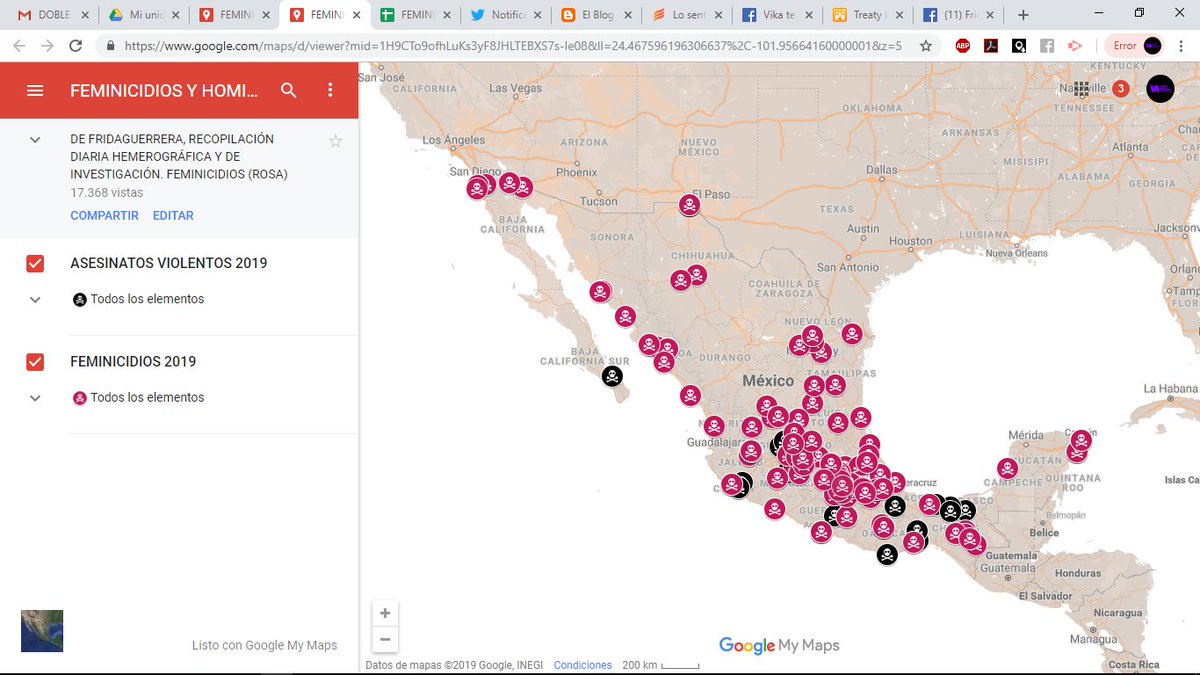The height and width of the screenshot is (675, 1200).
Task: View site security lock information
Action: pyautogui.click(x=110, y=46)
